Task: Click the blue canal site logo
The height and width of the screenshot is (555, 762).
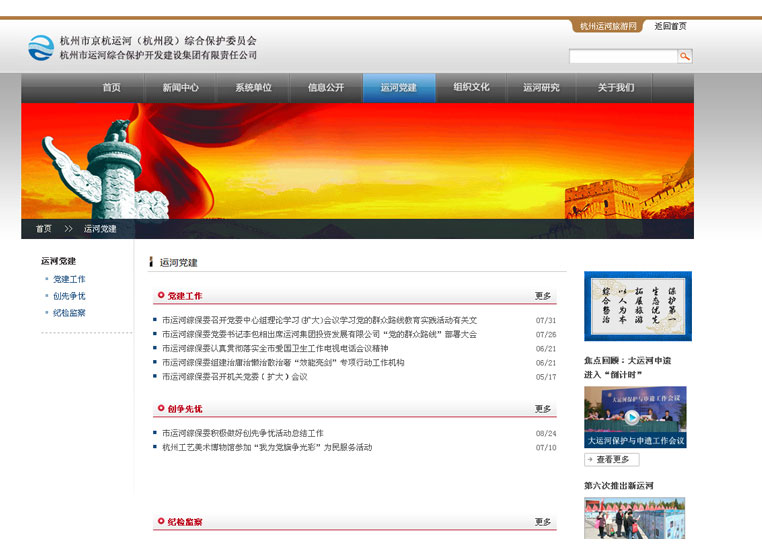Action: pyautogui.click(x=41, y=48)
